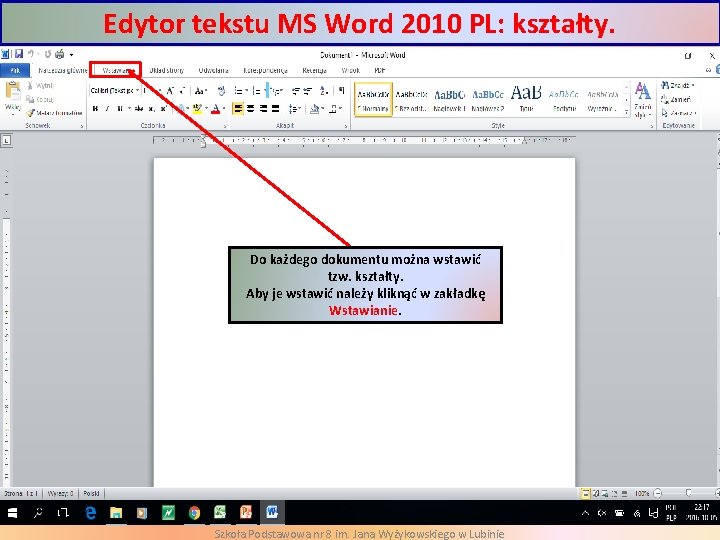Screen dimensions: 720x540
Task: Switch to the Narzędzia główne tab
Action: [62, 70]
